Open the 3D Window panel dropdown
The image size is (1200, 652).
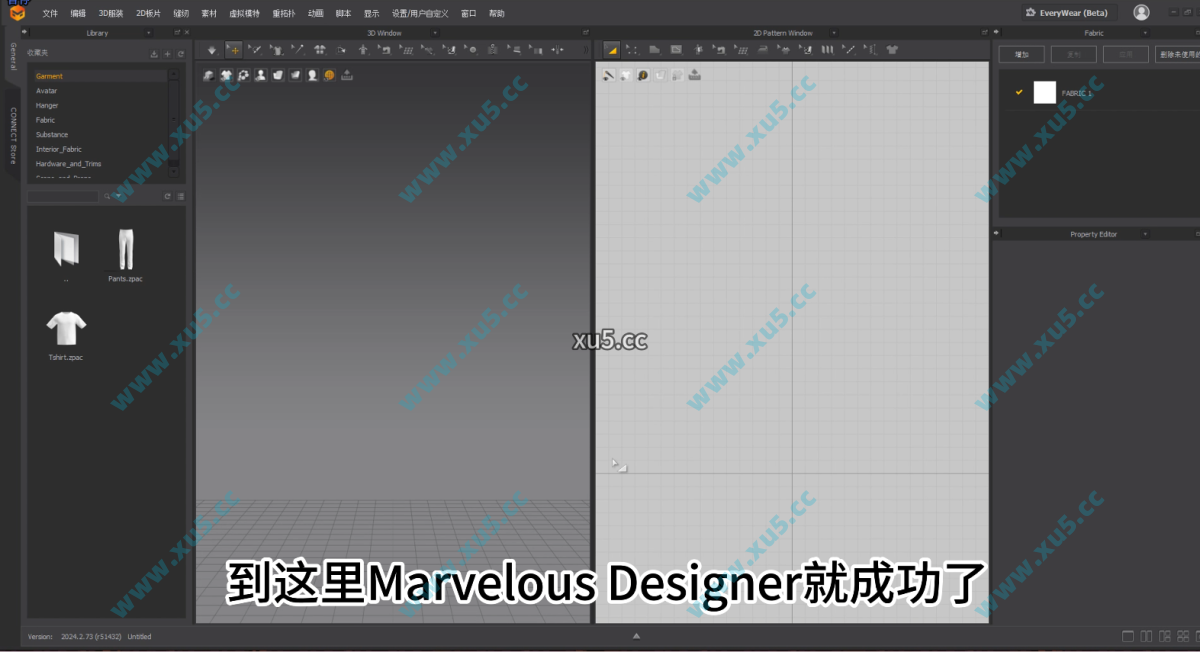click(435, 32)
